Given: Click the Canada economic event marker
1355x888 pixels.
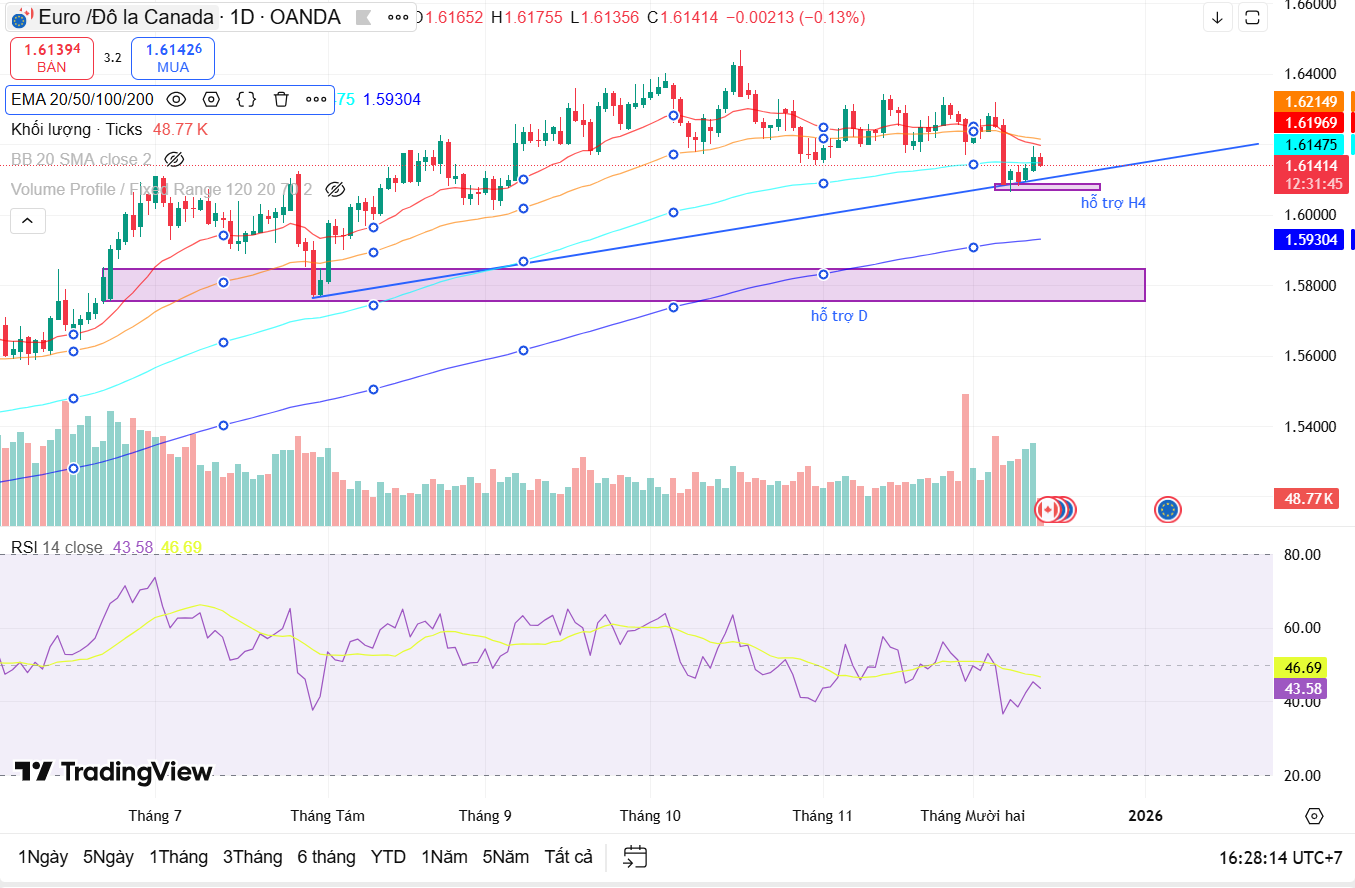Looking at the screenshot, I should click(x=1047, y=510).
